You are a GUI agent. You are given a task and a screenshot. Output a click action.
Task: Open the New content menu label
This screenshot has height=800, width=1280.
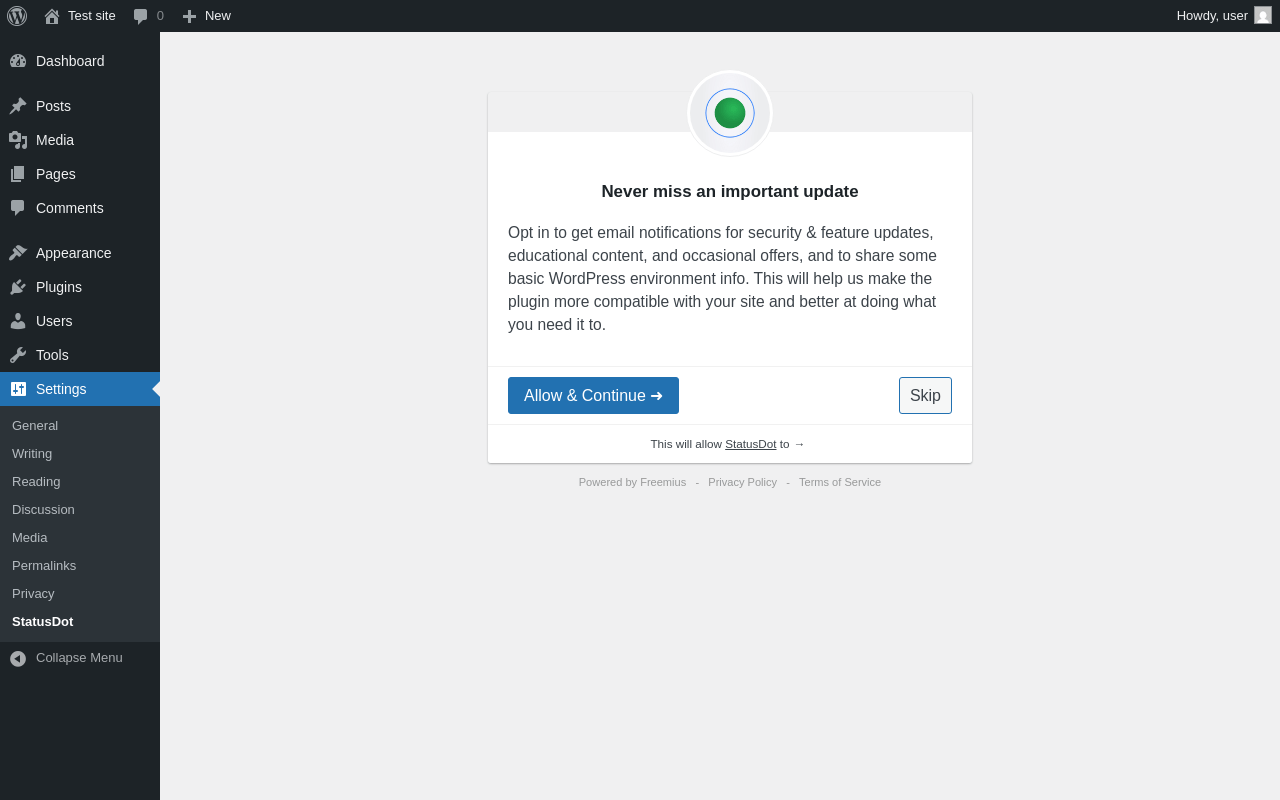[x=218, y=16]
